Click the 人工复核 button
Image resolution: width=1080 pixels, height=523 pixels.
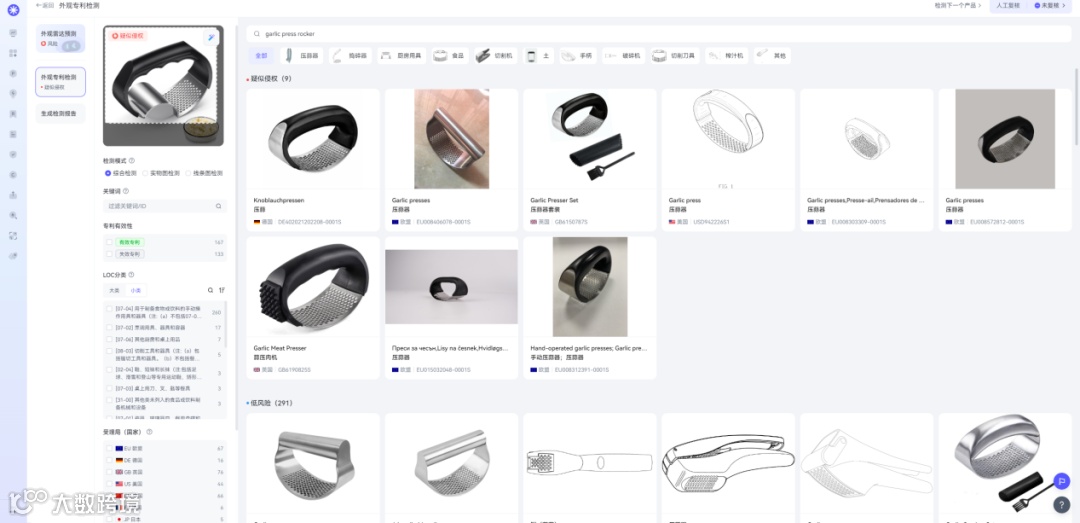click(1008, 6)
